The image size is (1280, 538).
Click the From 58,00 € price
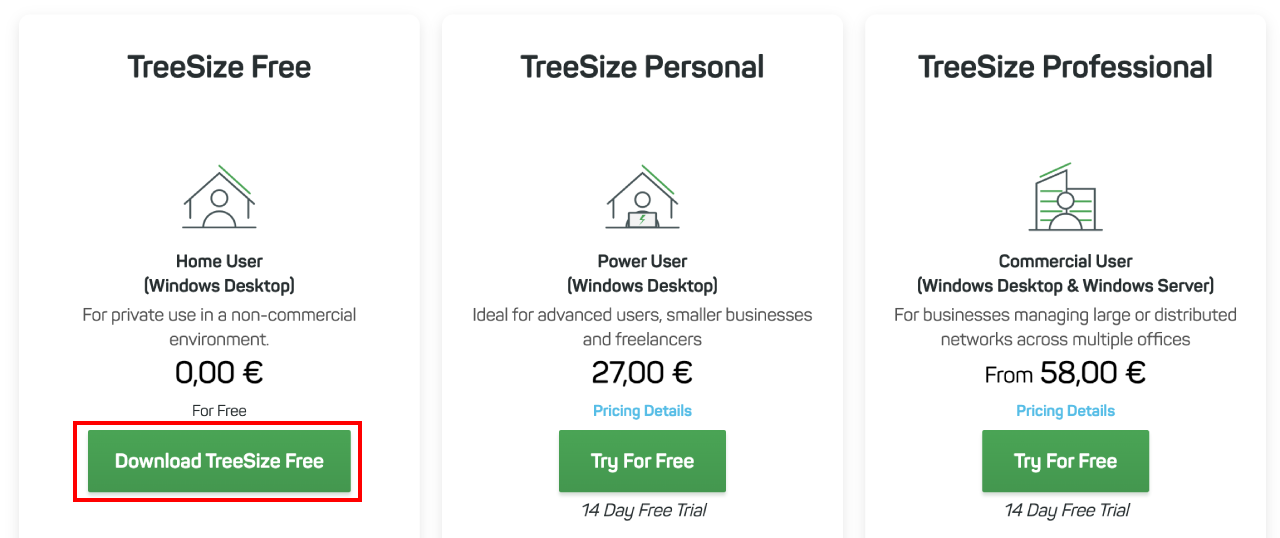pyautogui.click(x=1065, y=373)
